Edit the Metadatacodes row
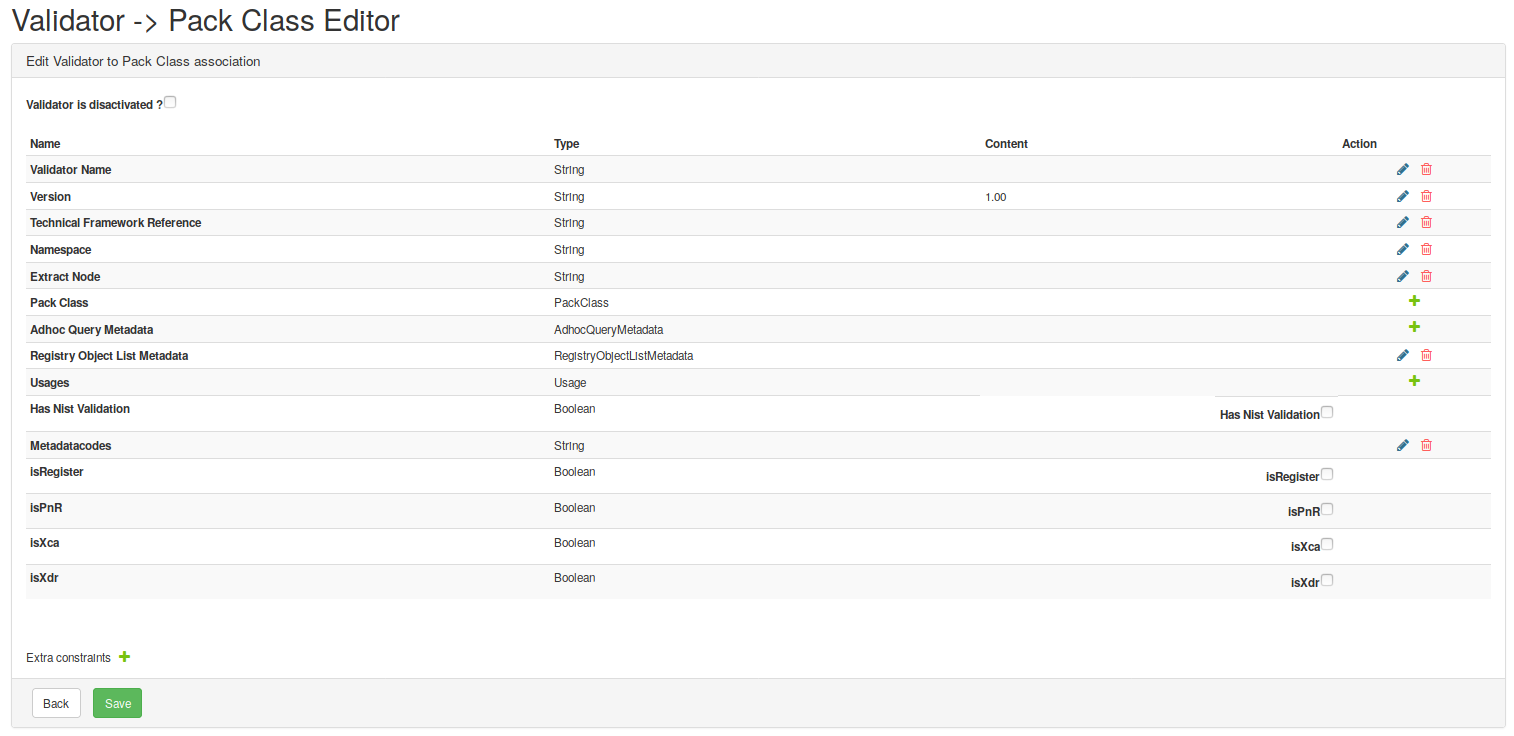Image resolution: width=1514 pixels, height=736 pixels. (1402, 446)
